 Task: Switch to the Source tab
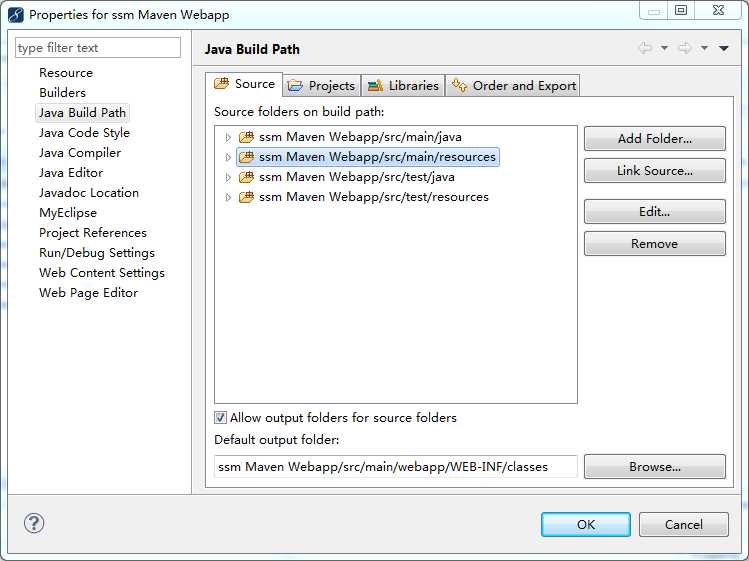click(244, 84)
